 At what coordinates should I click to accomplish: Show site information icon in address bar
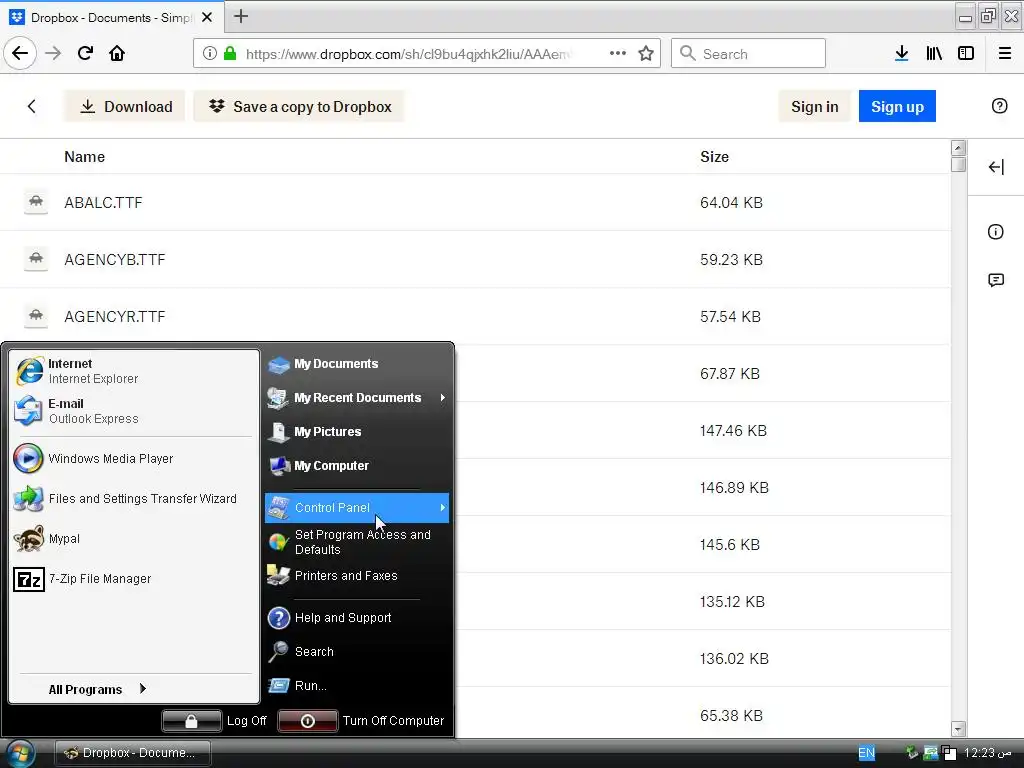tap(209, 53)
